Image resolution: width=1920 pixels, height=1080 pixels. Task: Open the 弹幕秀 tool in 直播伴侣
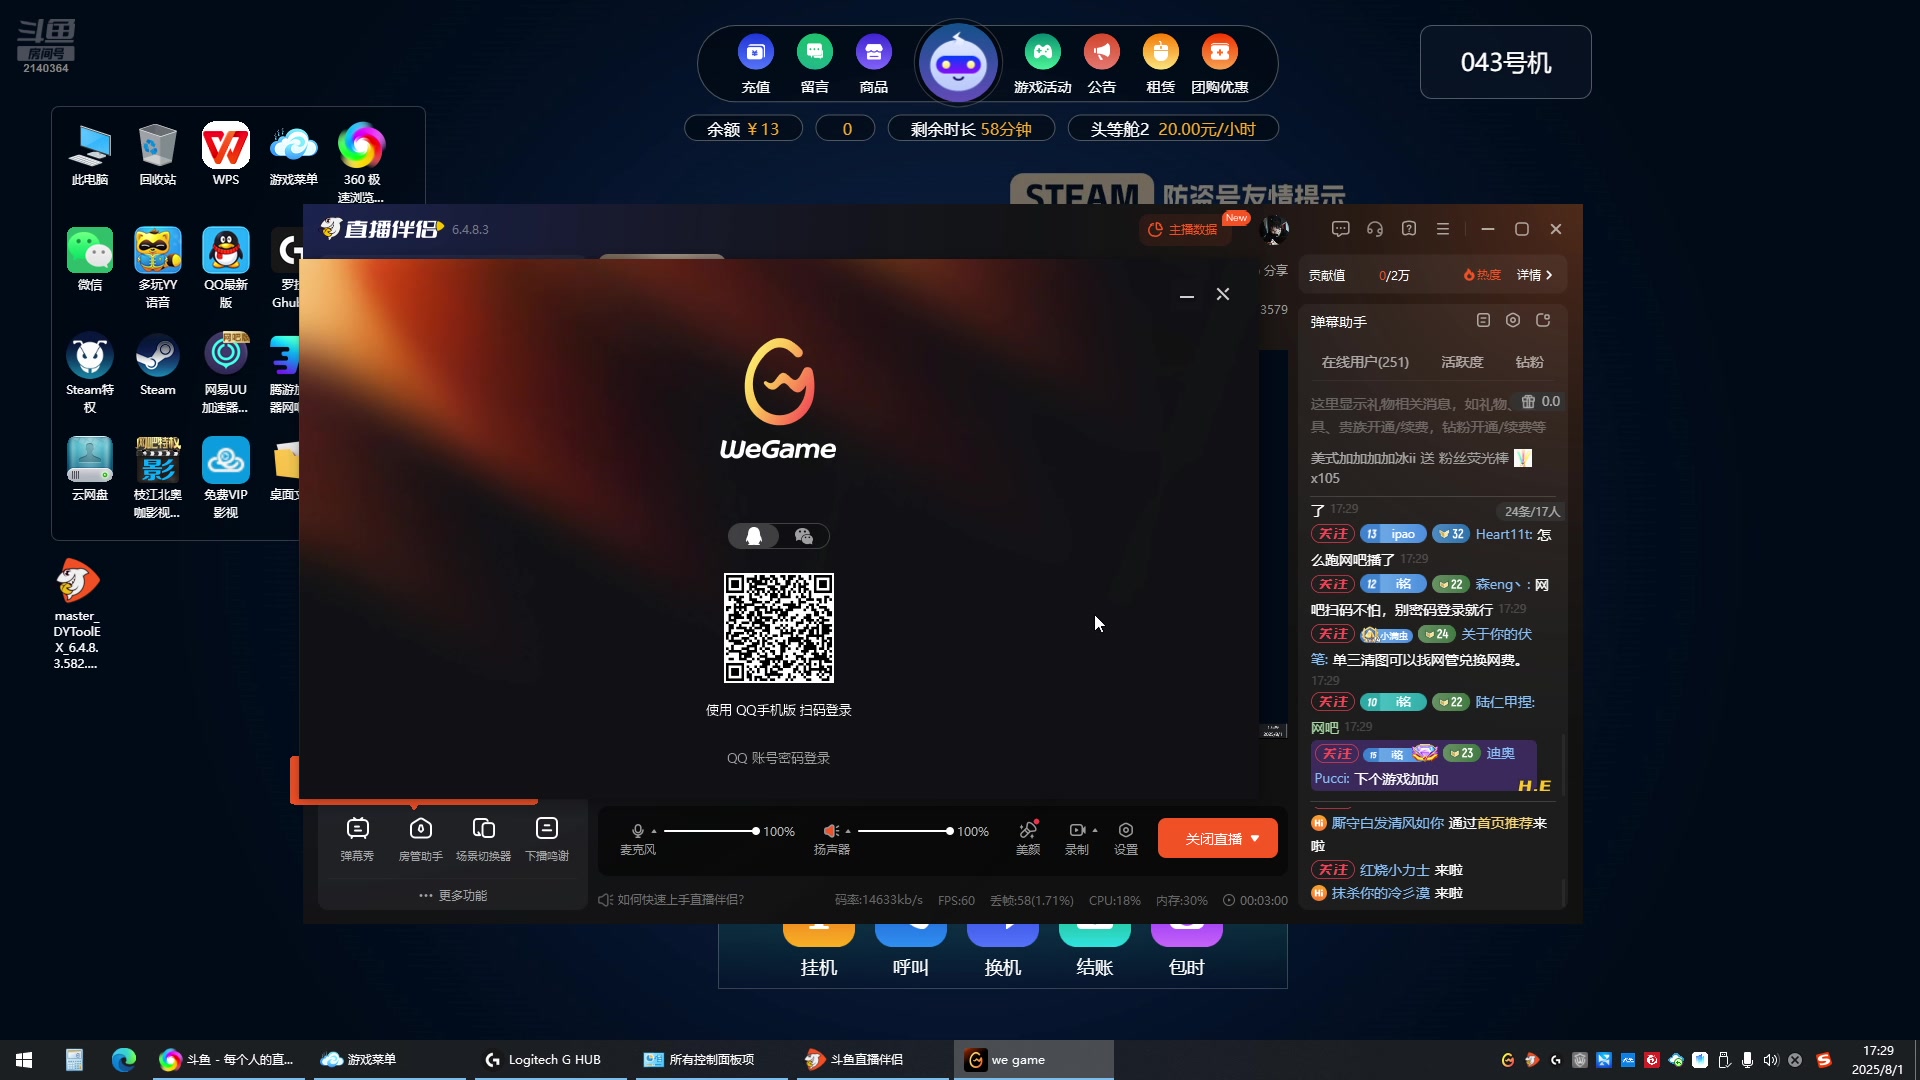click(357, 838)
